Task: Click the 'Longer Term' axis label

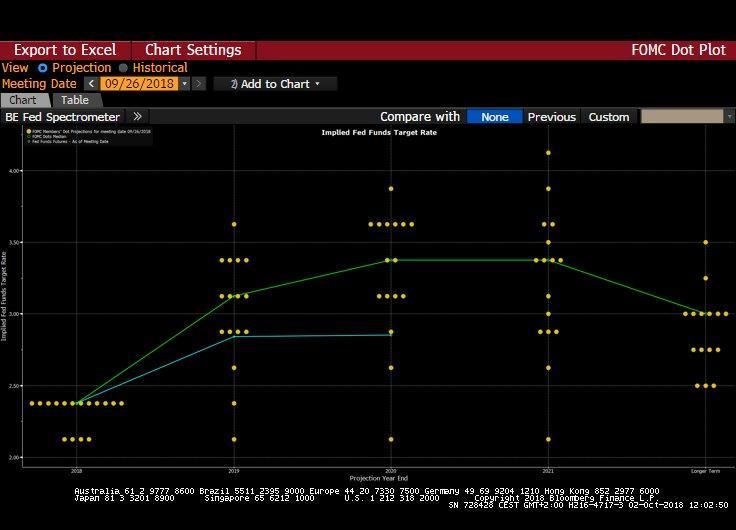Action: tap(705, 471)
